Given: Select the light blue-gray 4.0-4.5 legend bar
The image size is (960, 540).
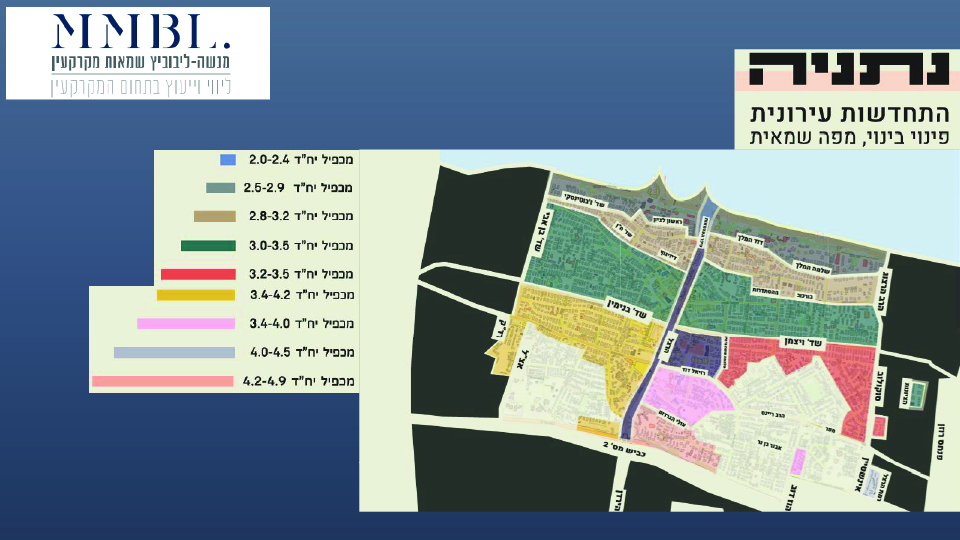Looking at the screenshot, I should click(x=174, y=353).
